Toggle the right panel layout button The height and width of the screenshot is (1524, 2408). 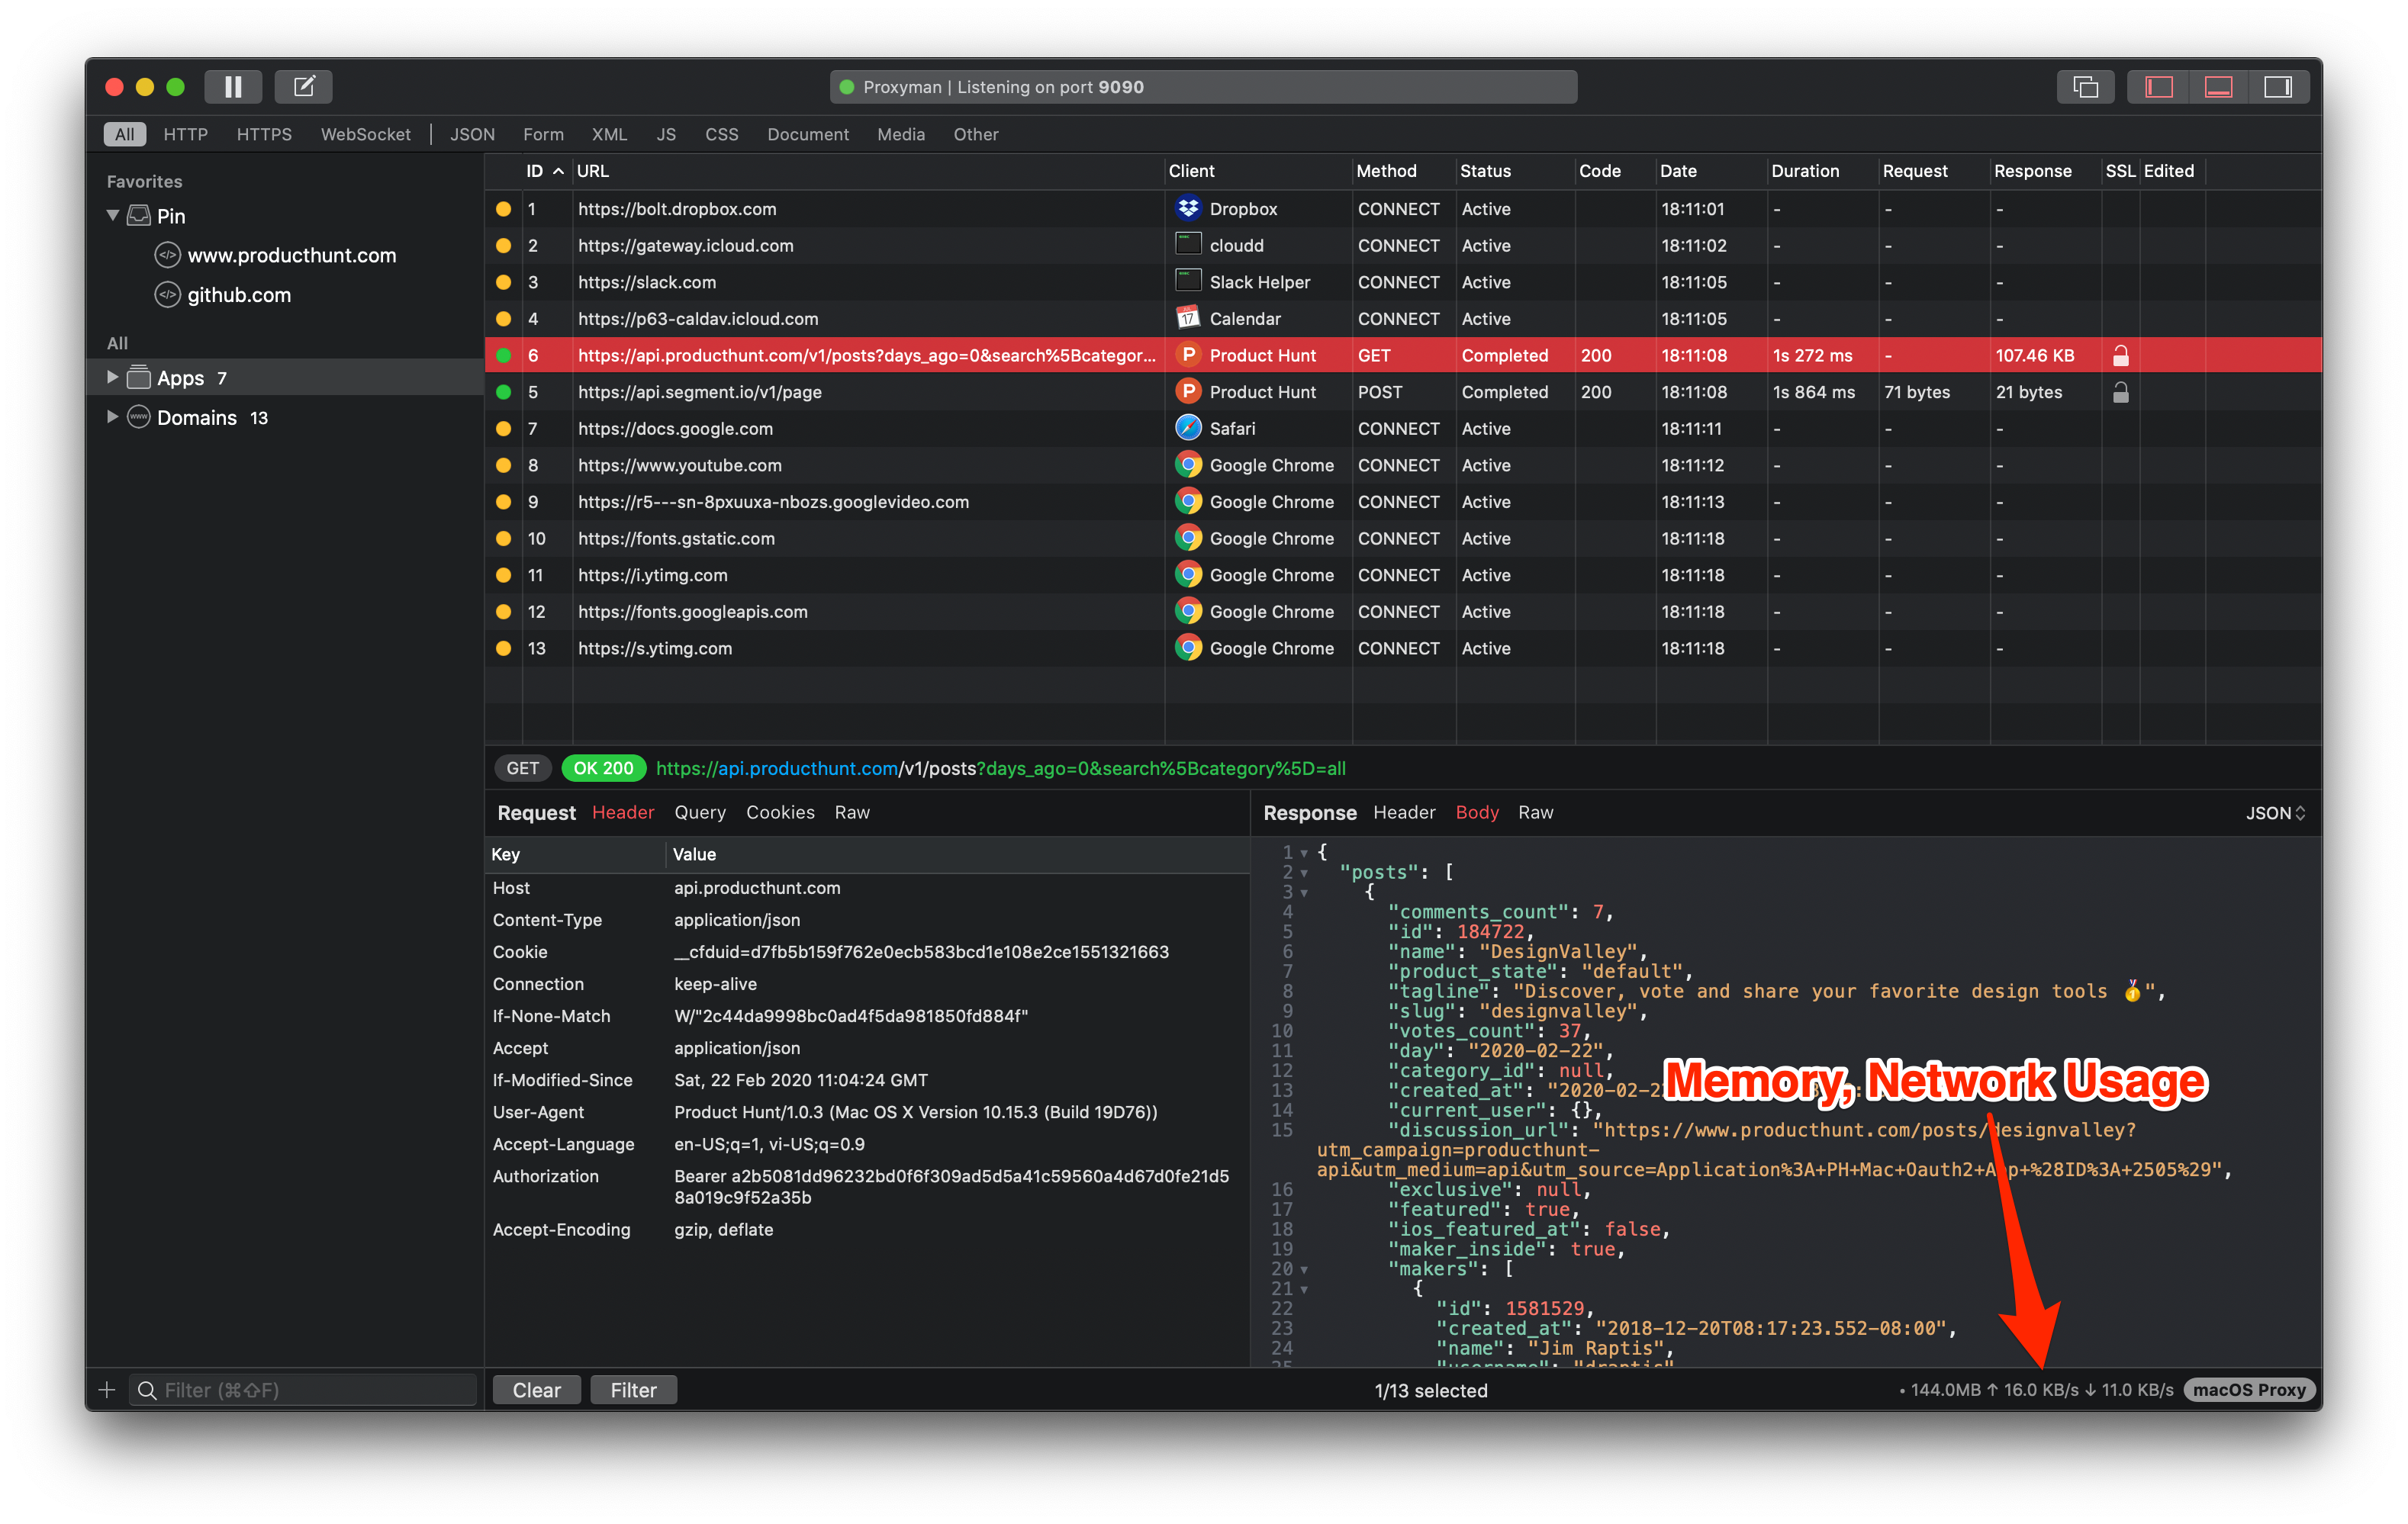pyautogui.click(x=2278, y=87)
